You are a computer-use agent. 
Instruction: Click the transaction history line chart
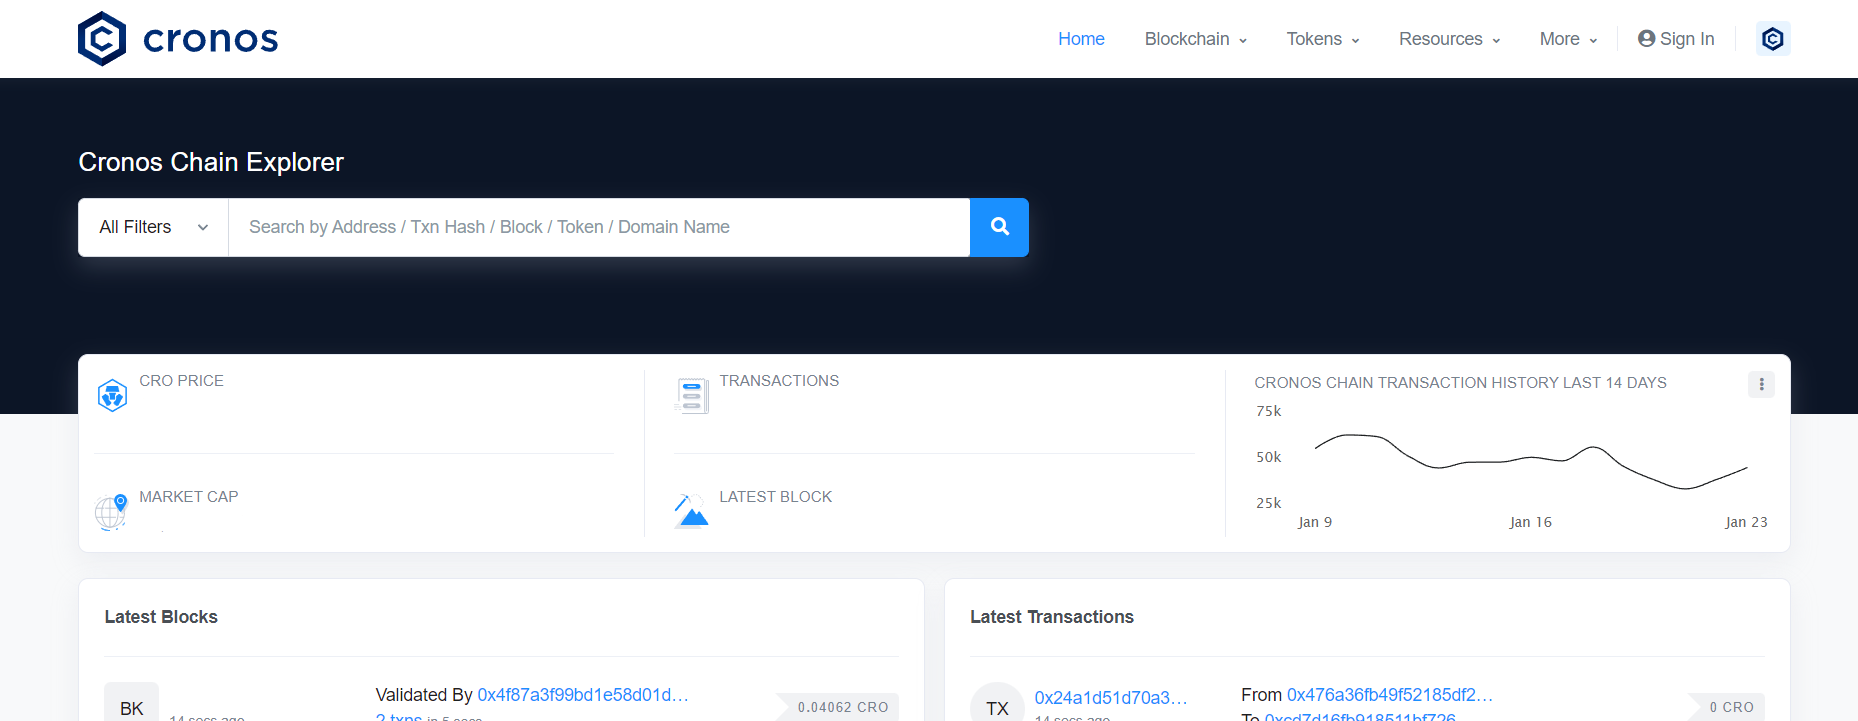pos(1531,462)
